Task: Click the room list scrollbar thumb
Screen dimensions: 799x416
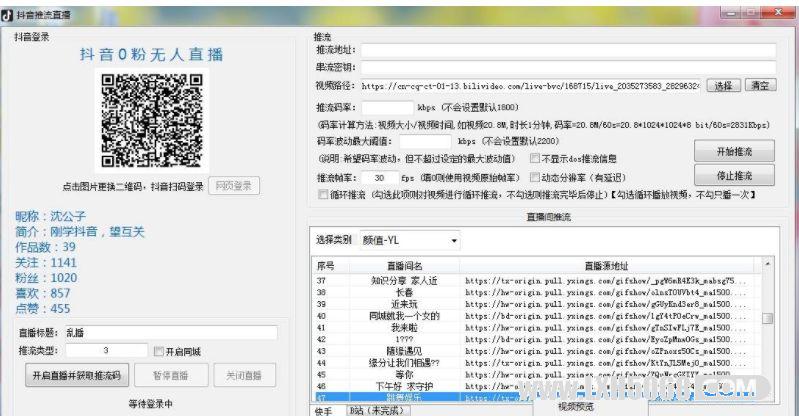Action: point(767,319)
